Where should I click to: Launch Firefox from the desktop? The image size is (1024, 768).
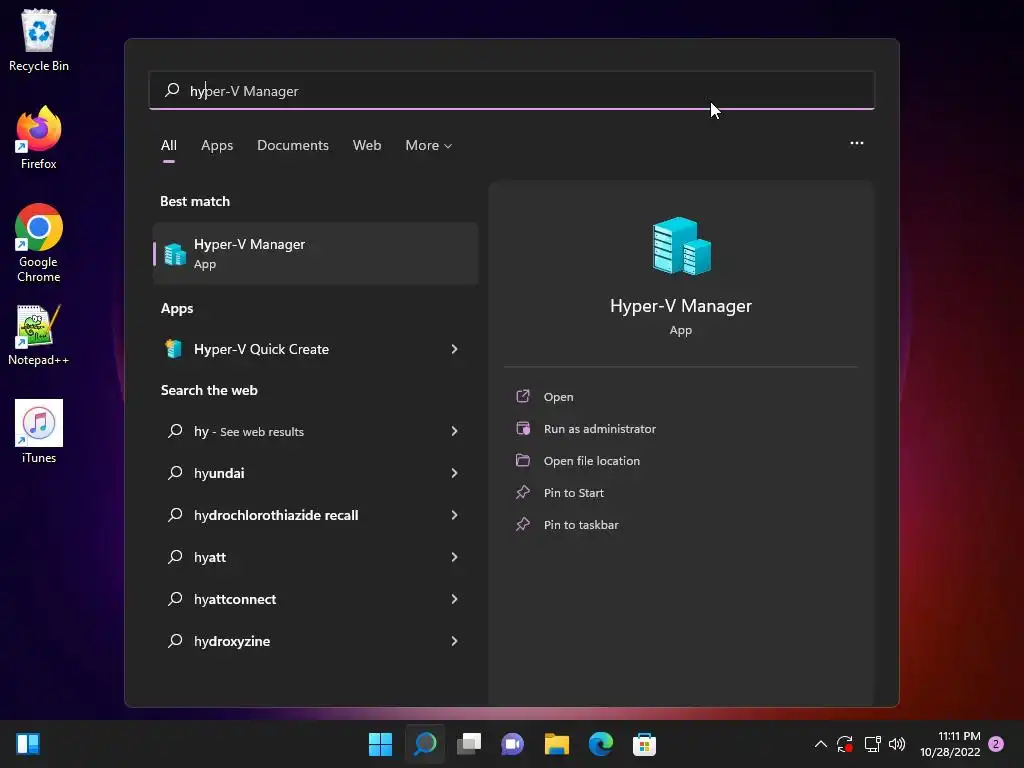[39, 138]
